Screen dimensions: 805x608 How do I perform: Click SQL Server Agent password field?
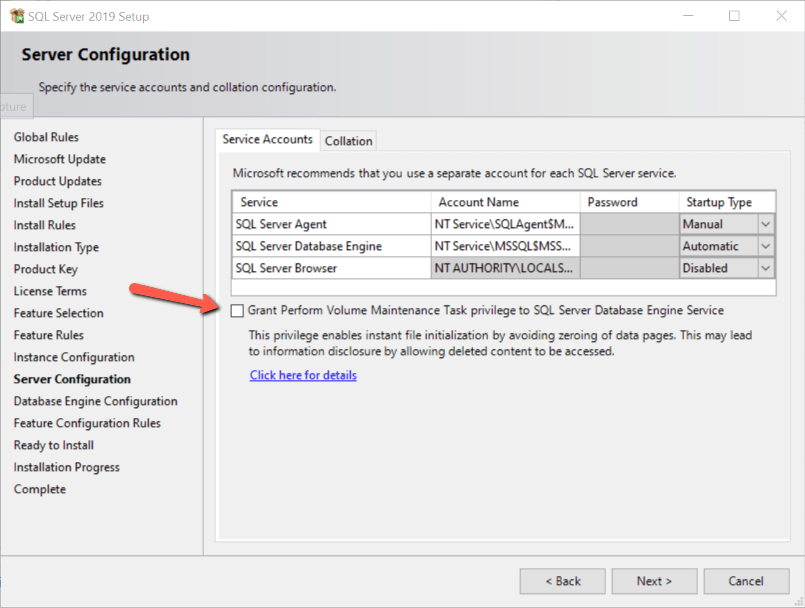[630, 224]
